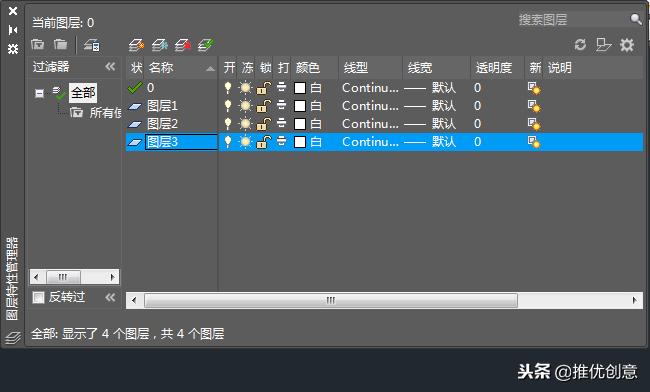
Task: Click the plot printer icon for 图层3
Action: click(281, 142)
